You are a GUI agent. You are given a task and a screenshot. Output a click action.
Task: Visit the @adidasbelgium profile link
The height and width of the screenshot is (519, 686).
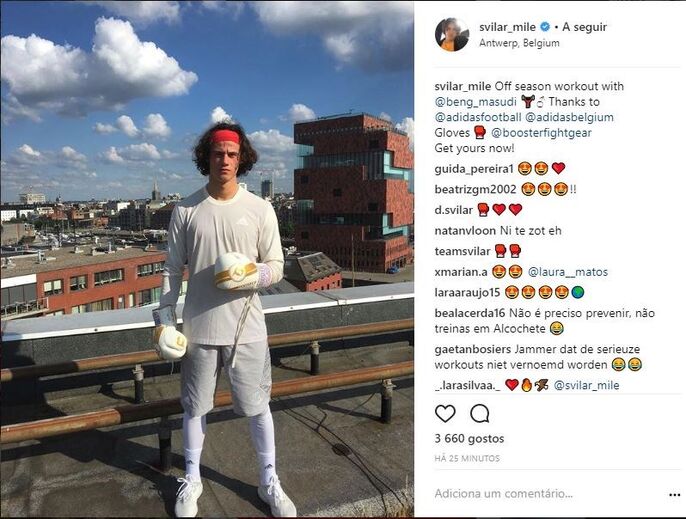click(569, 117)
